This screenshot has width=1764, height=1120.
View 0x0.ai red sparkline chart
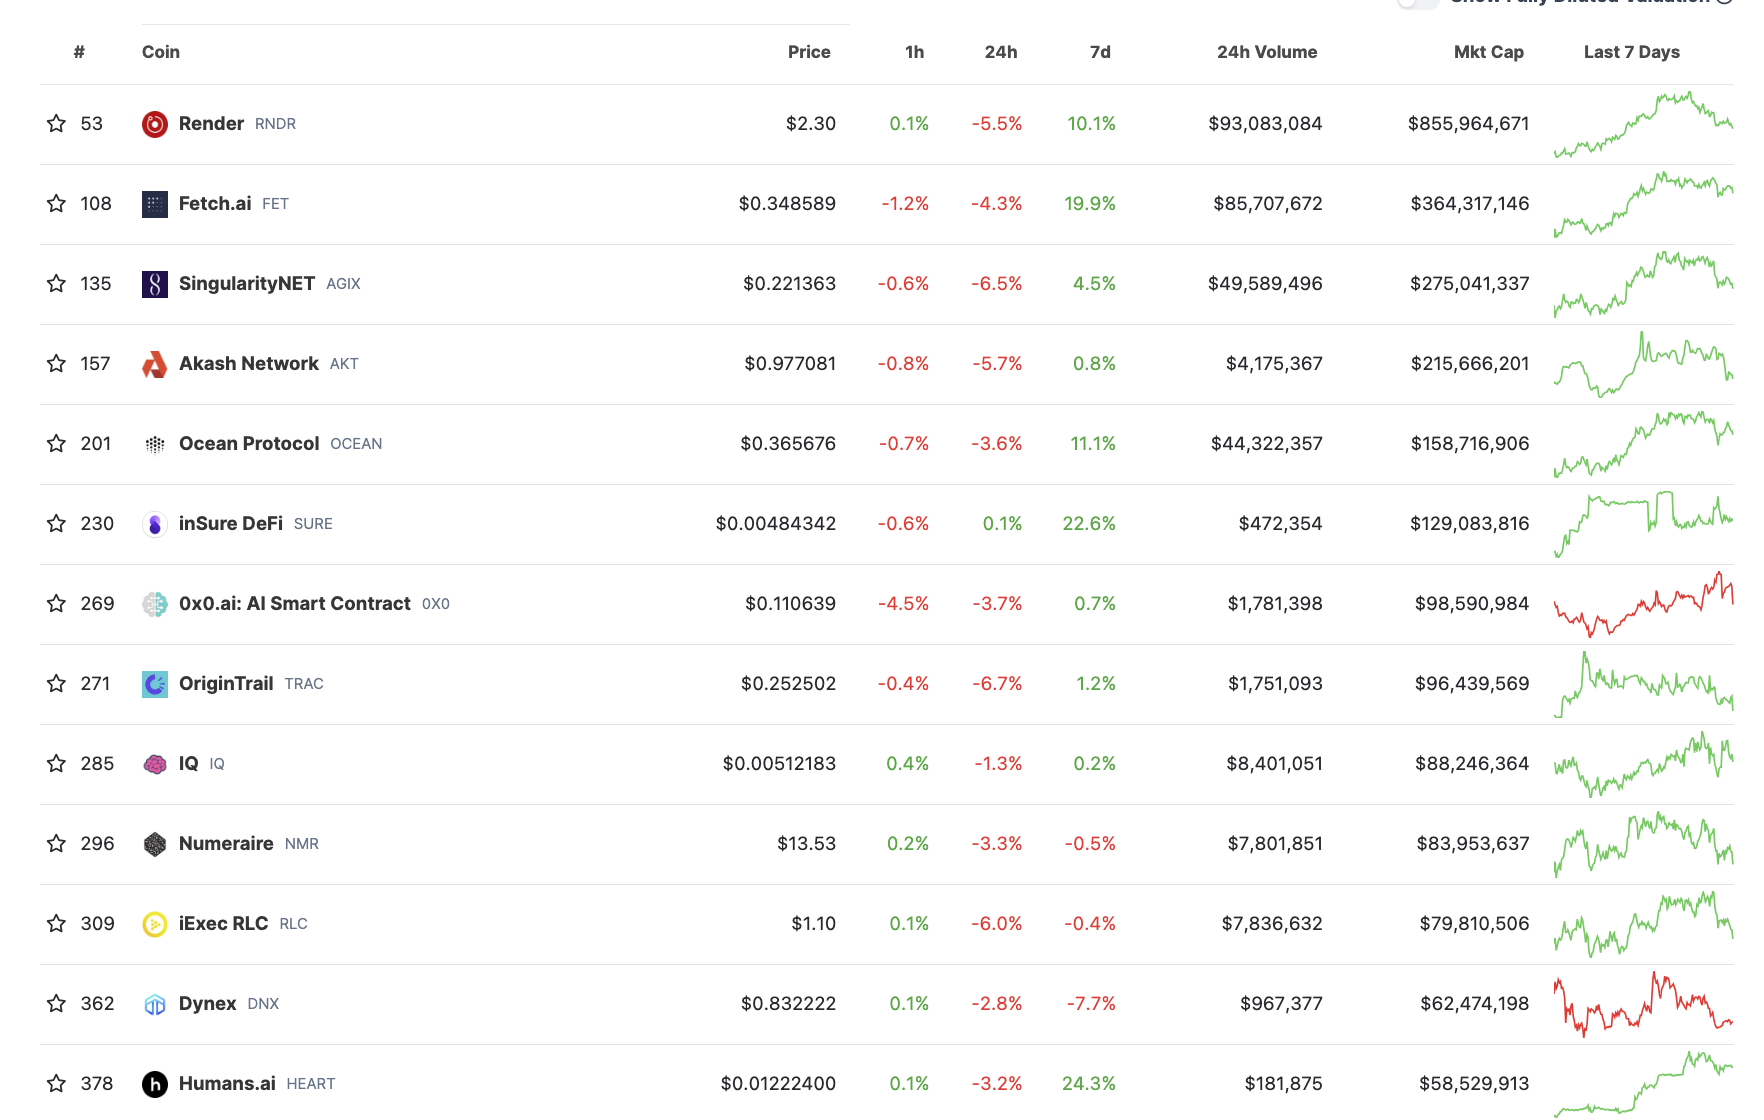coord(1643,604)
